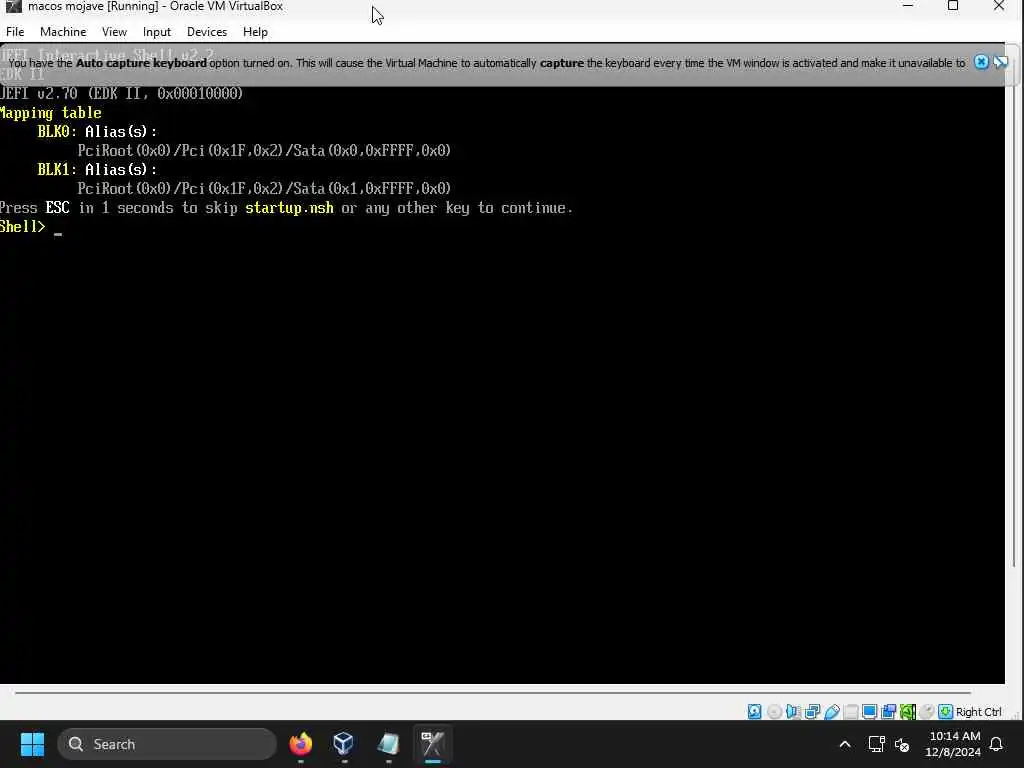Suppress the keyboard capture message permanently

(1000, 62)
